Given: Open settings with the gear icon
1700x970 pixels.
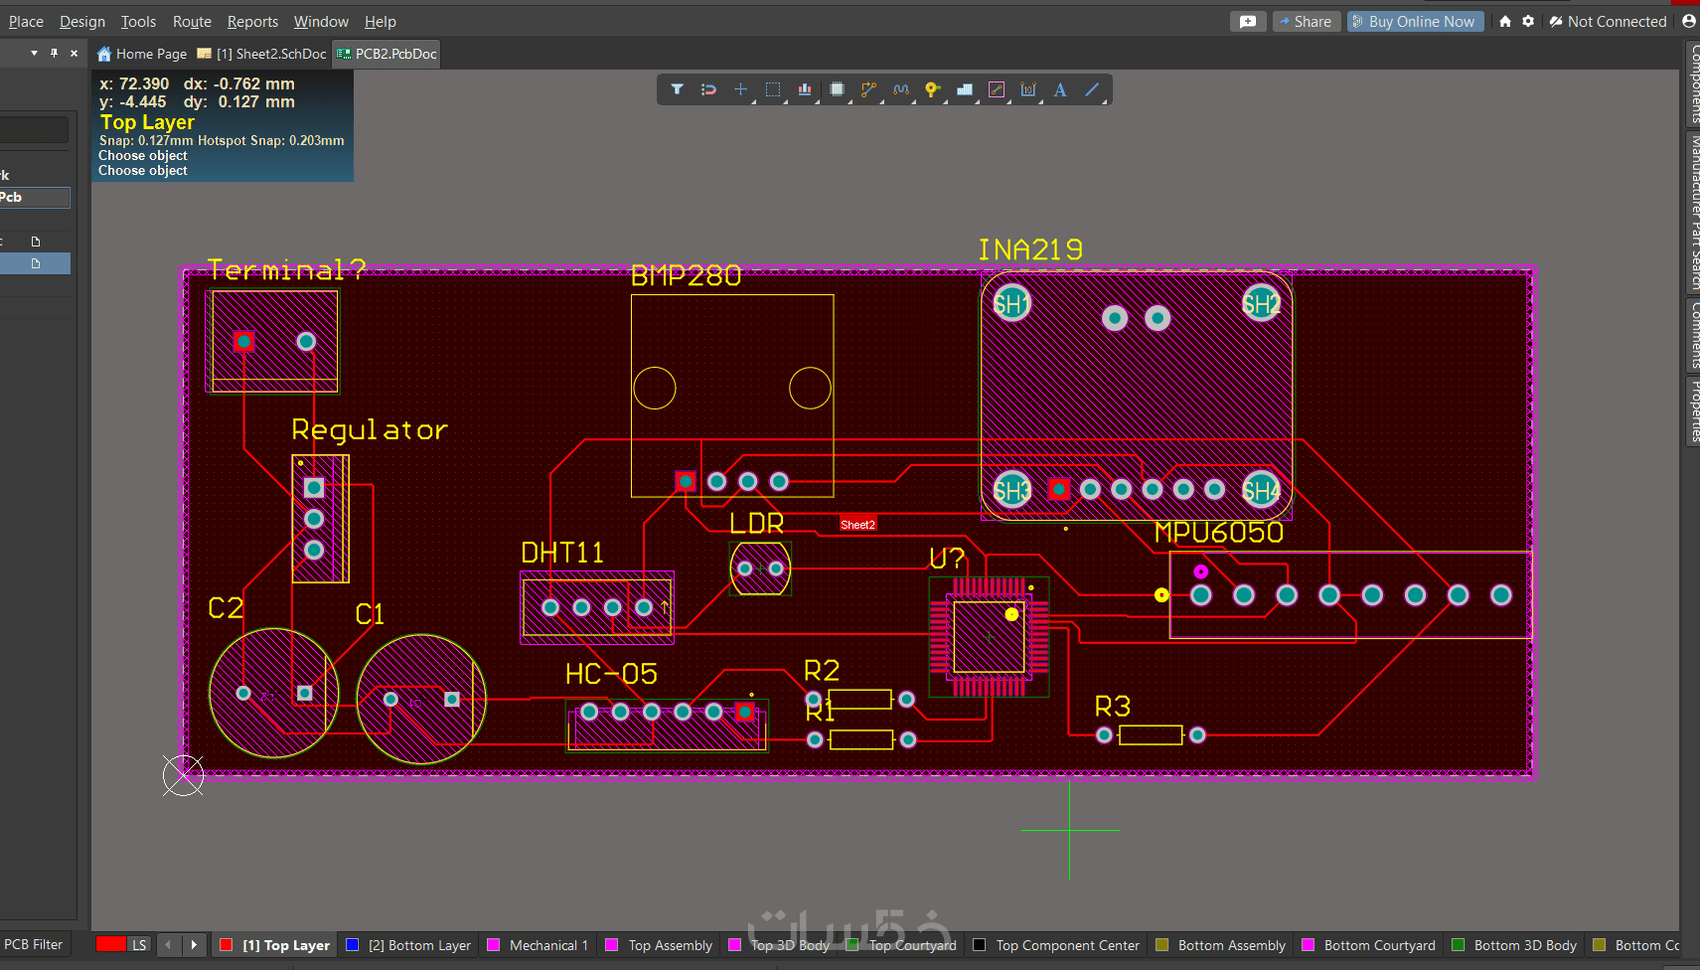Looking at the screenshot, I should pos(1528,21).
